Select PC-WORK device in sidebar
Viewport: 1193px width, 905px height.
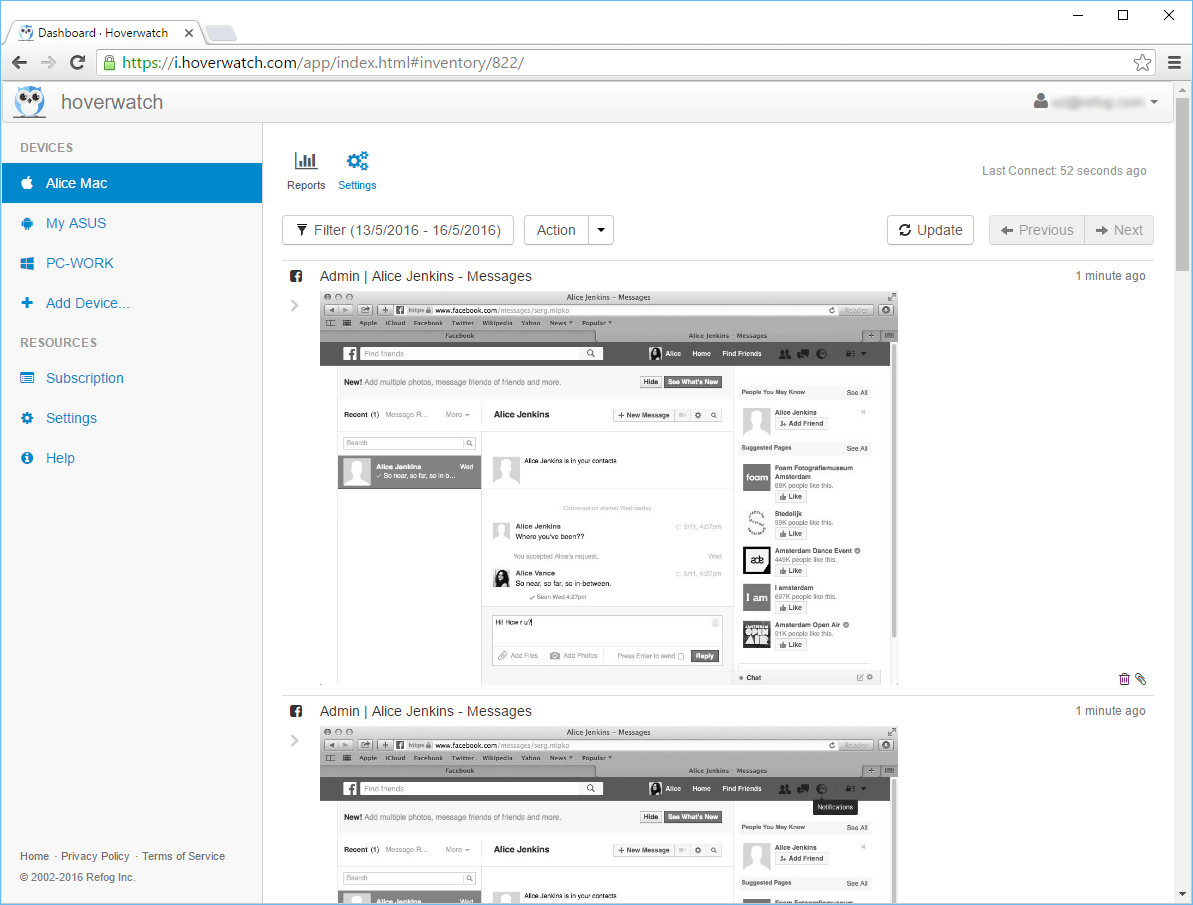(80, 263)
